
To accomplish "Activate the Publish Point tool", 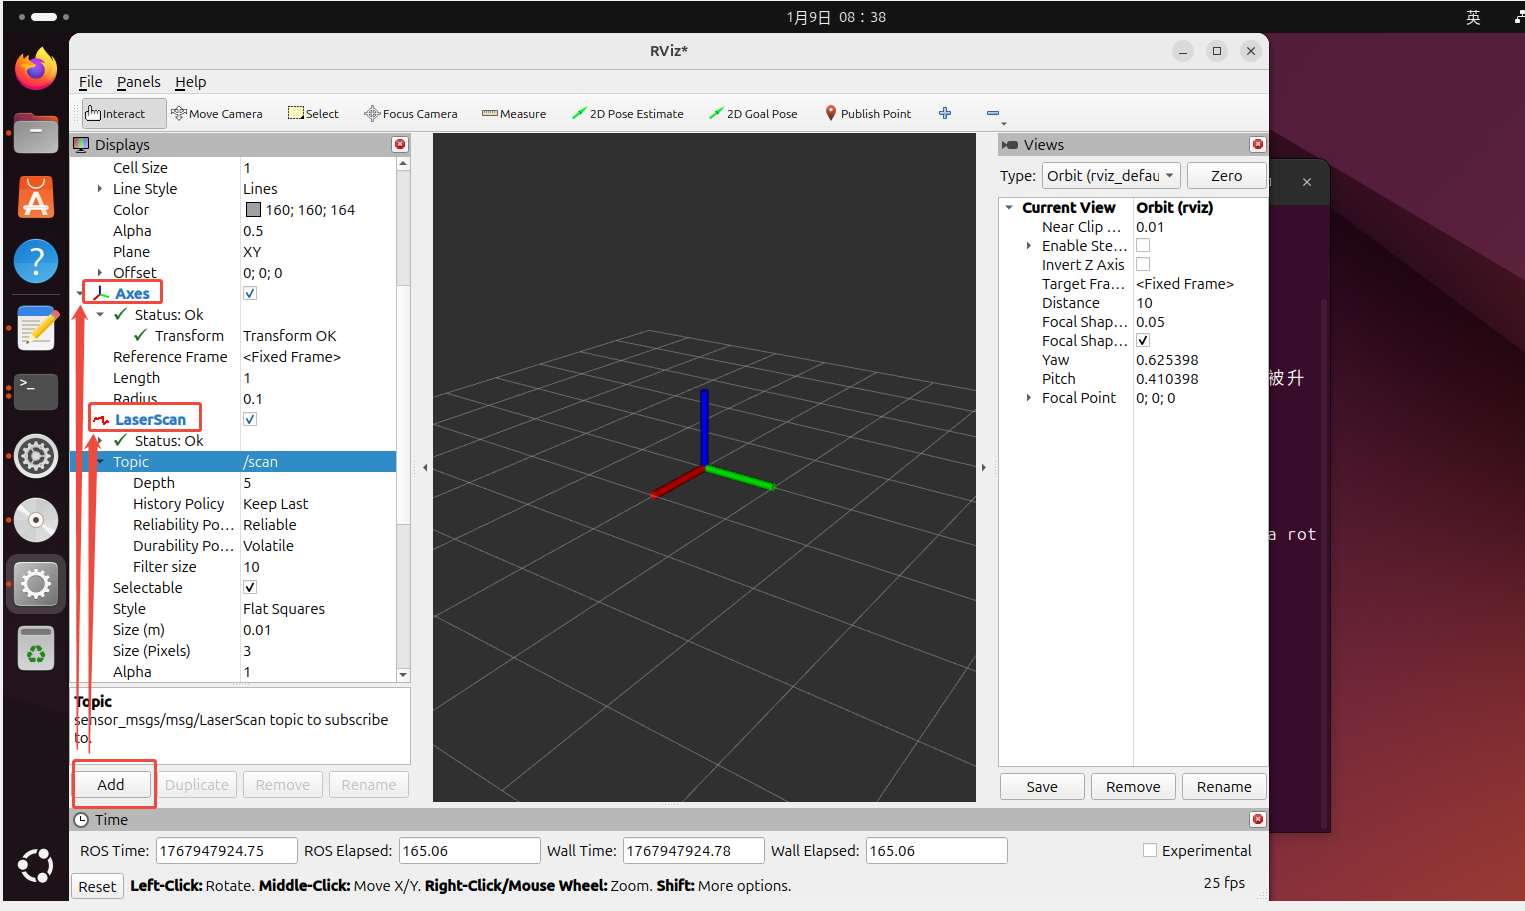I will pyautogui.click(x=868, y=114).
